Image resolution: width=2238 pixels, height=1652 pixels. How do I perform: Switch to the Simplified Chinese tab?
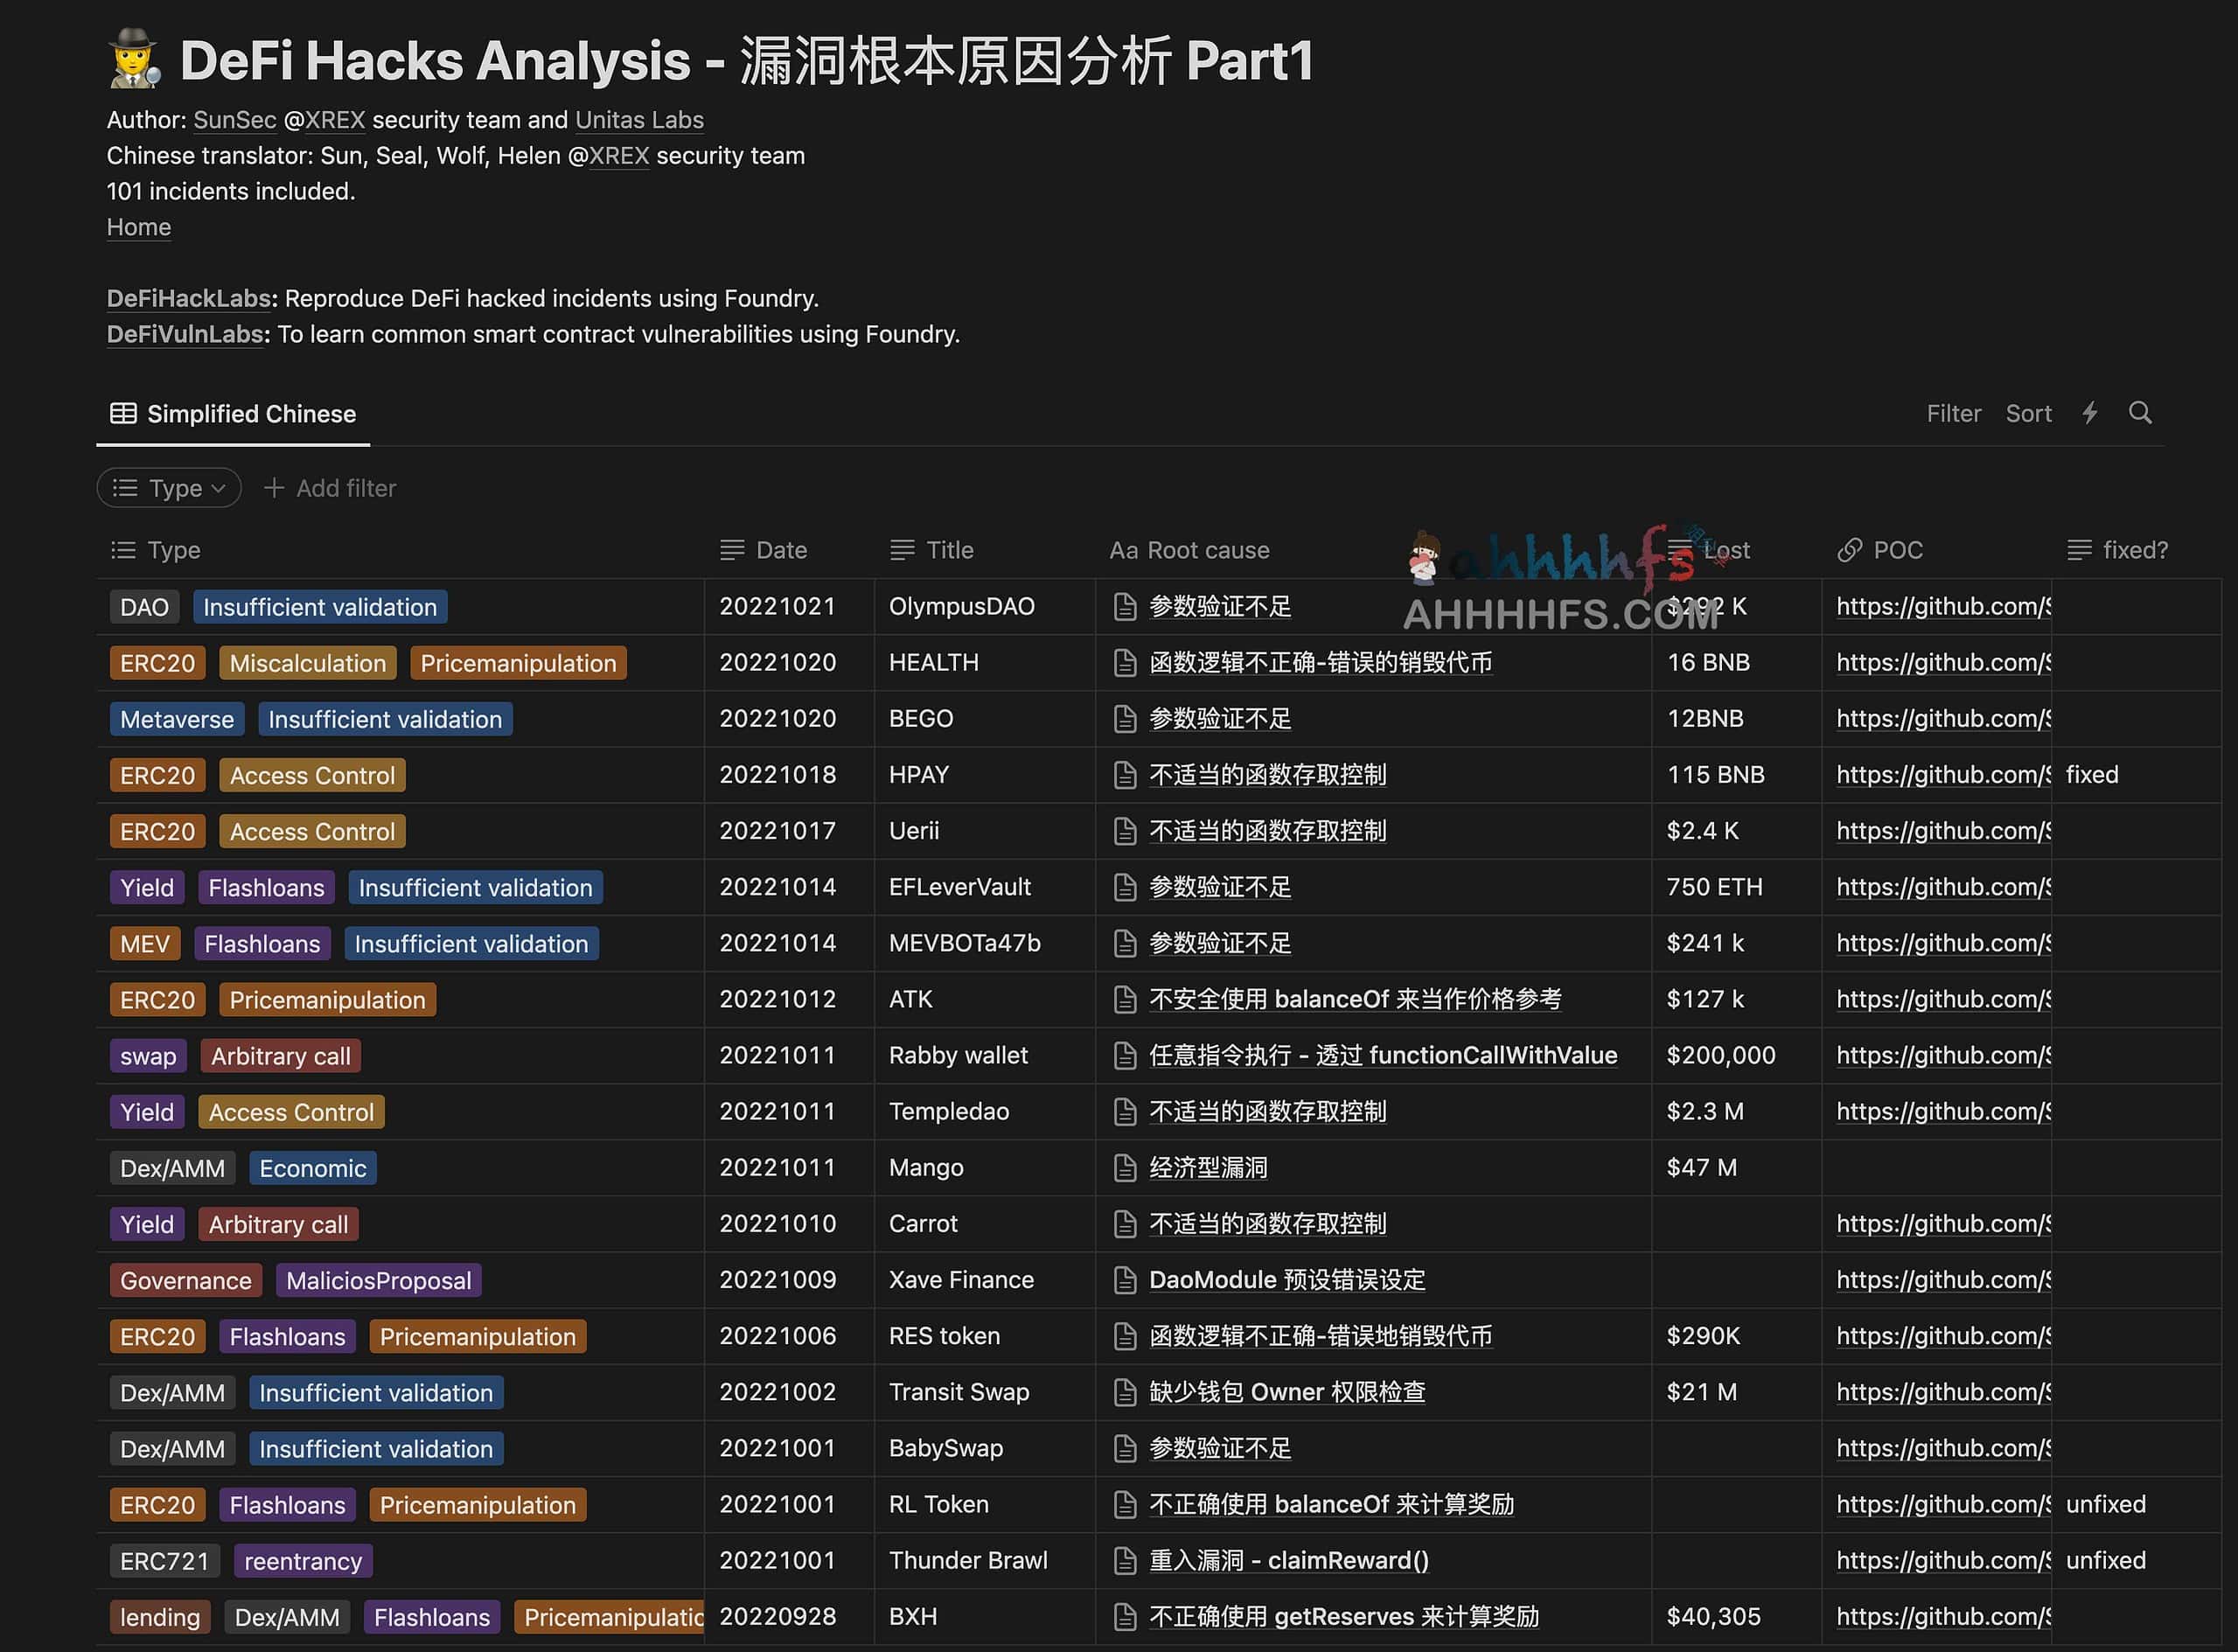(251, 413)
